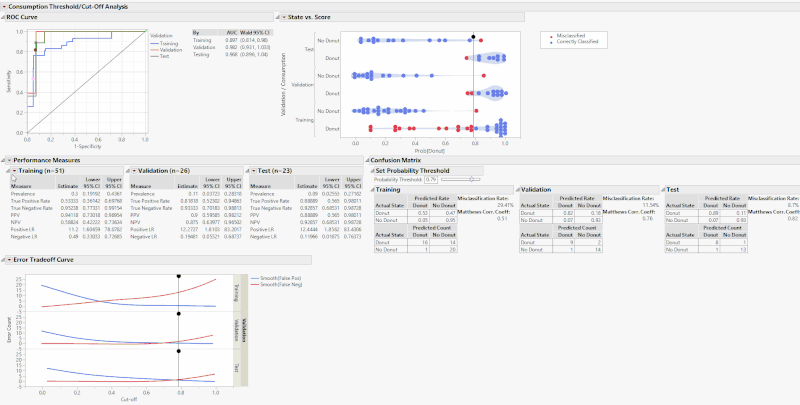Click the Correctly Classified blue legend marker

(552, 41)
